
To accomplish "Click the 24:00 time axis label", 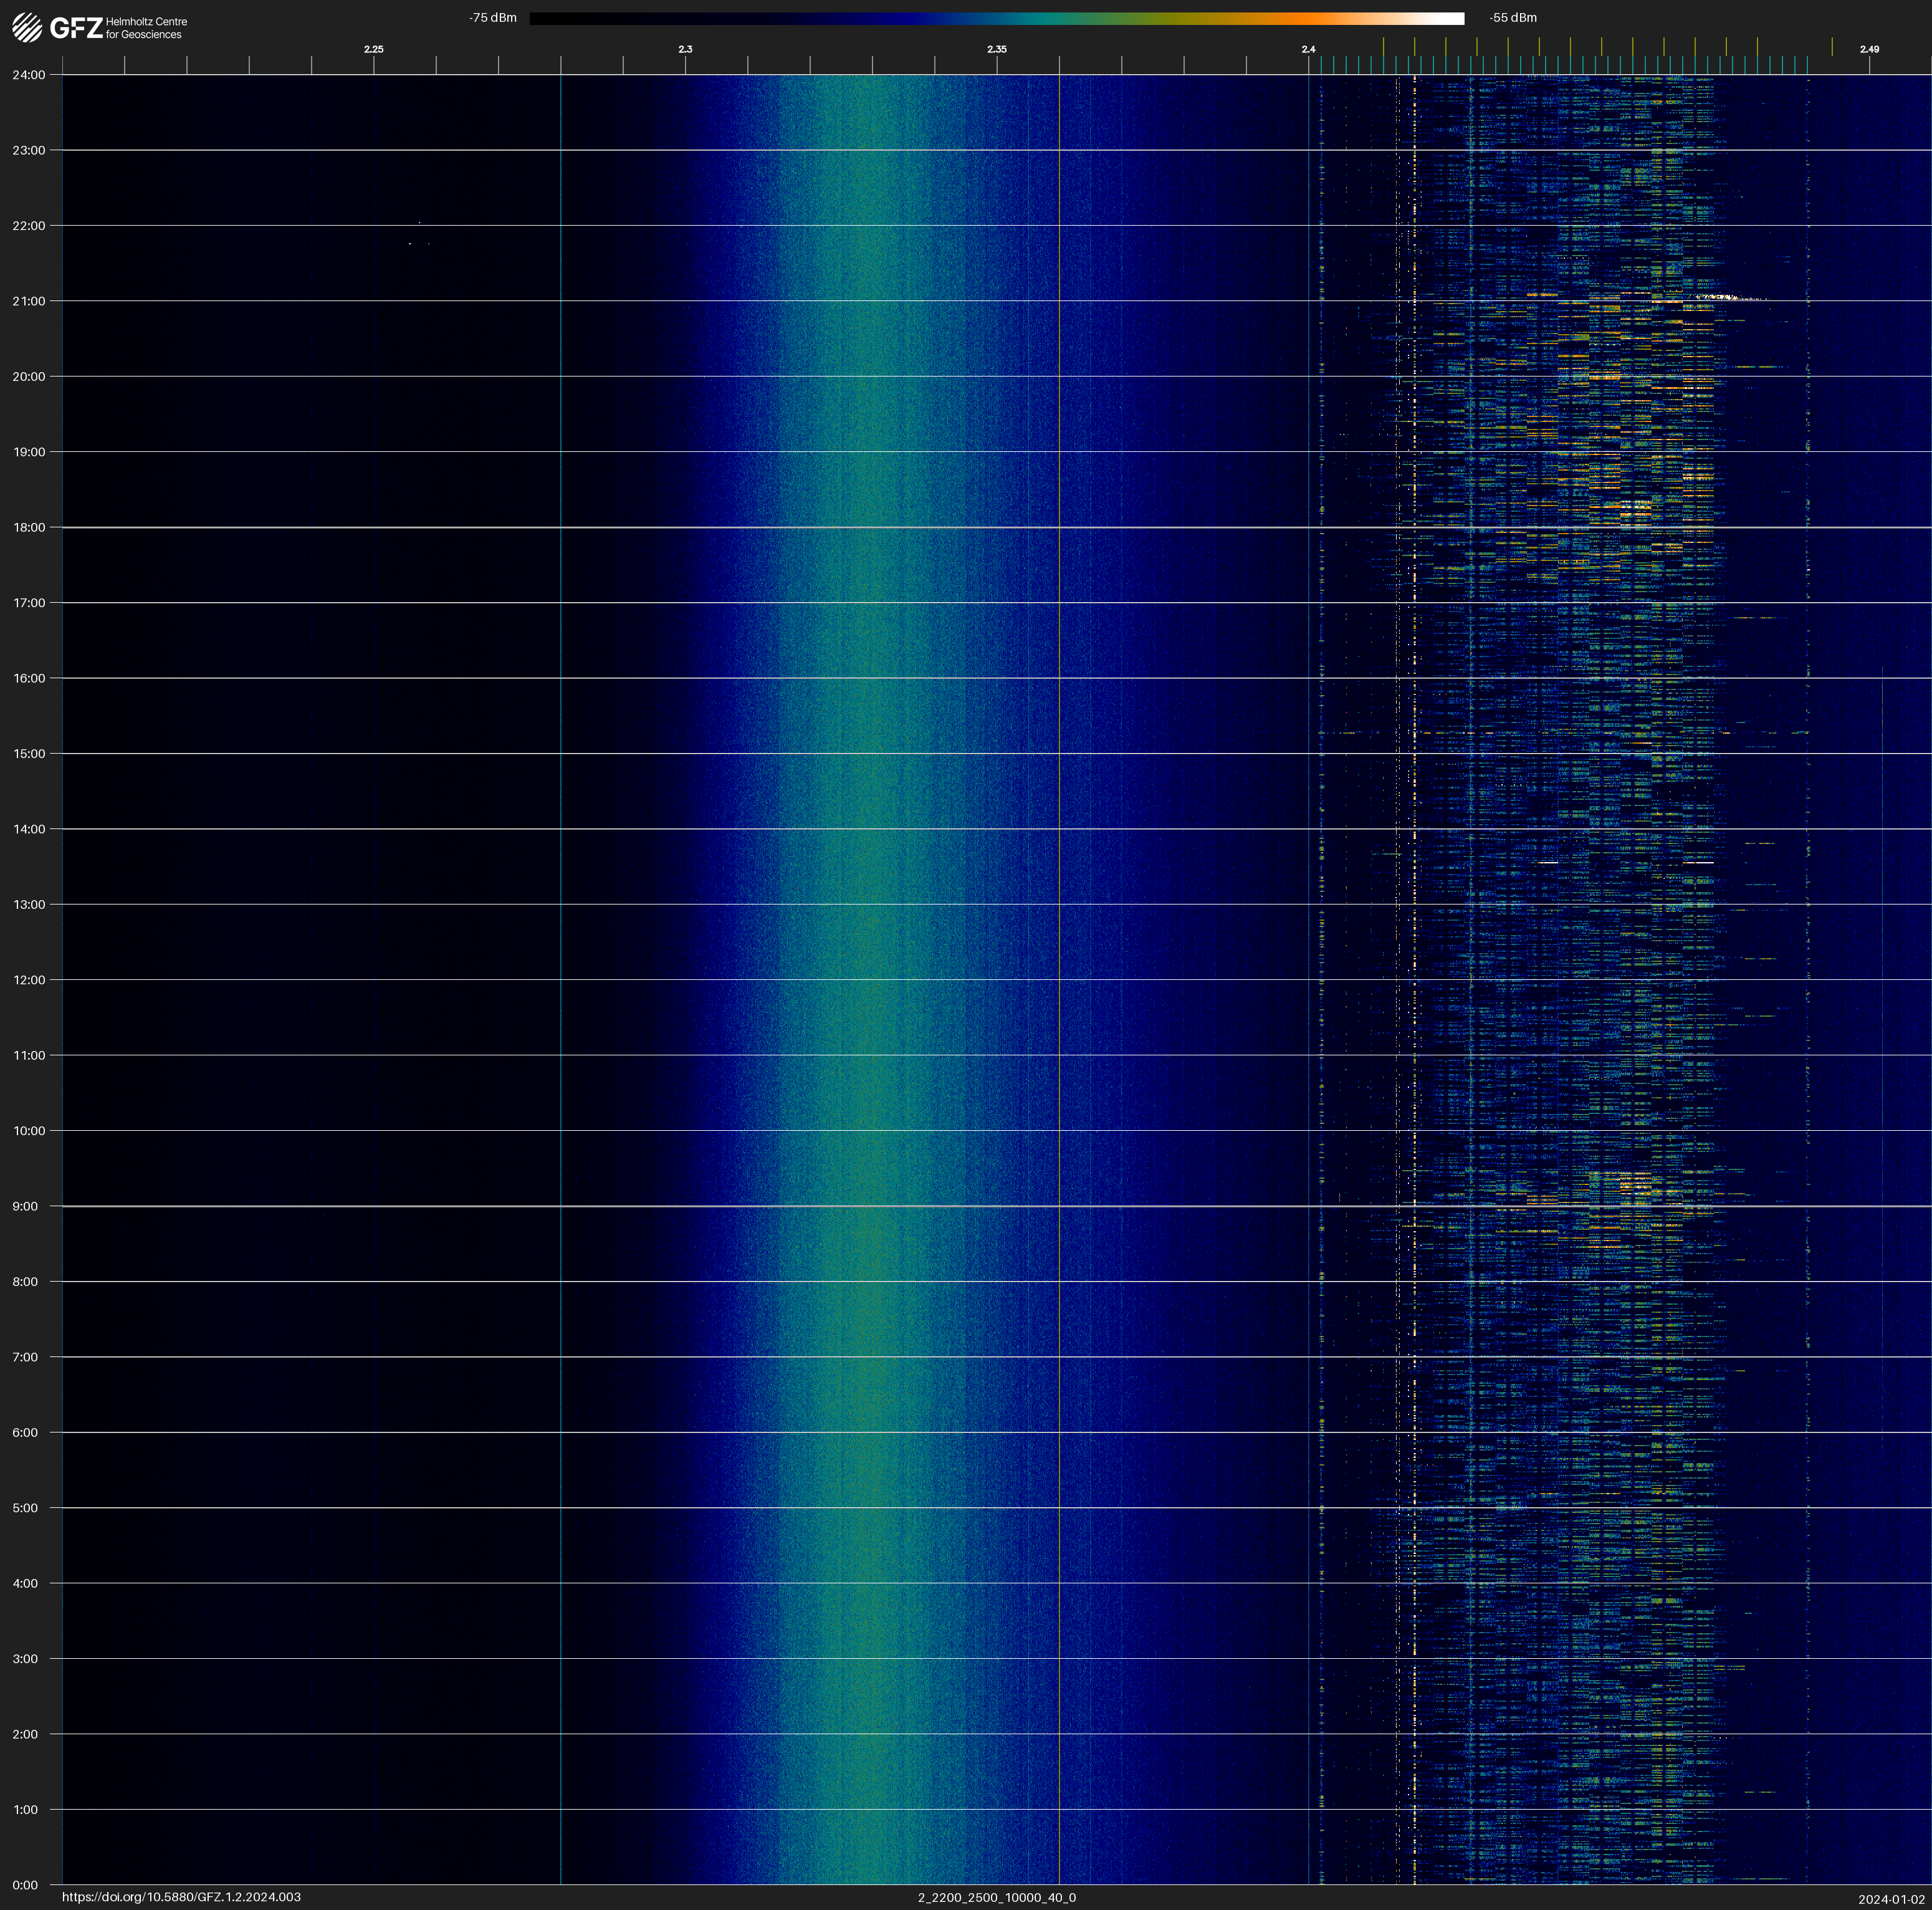I will coord(29,75).
